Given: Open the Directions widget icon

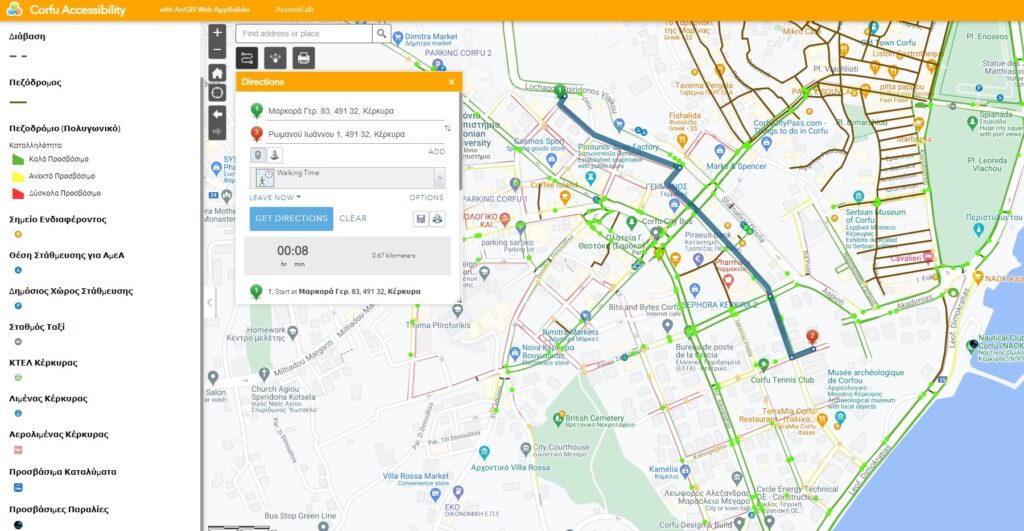Looking at the screenshot, I should (x=247, y=58).
